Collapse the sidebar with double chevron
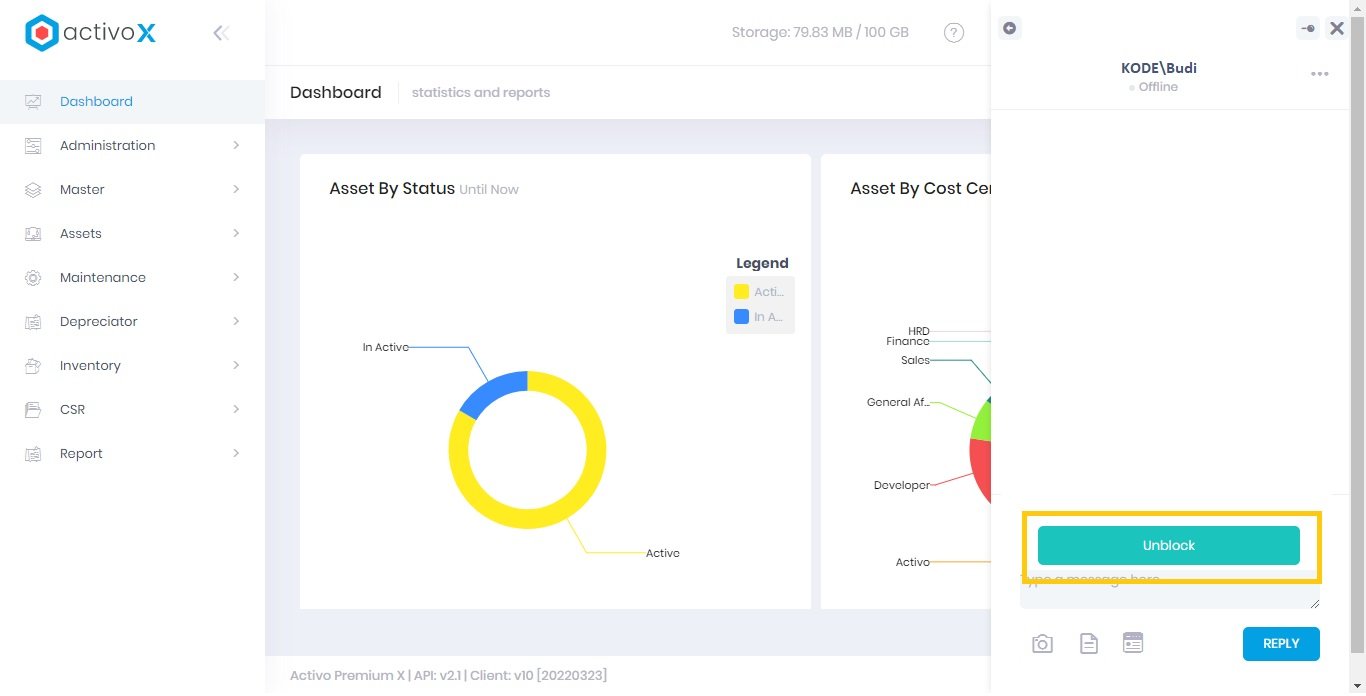Viewport: 1366px width, 696px height. click(x=221, y=33)
